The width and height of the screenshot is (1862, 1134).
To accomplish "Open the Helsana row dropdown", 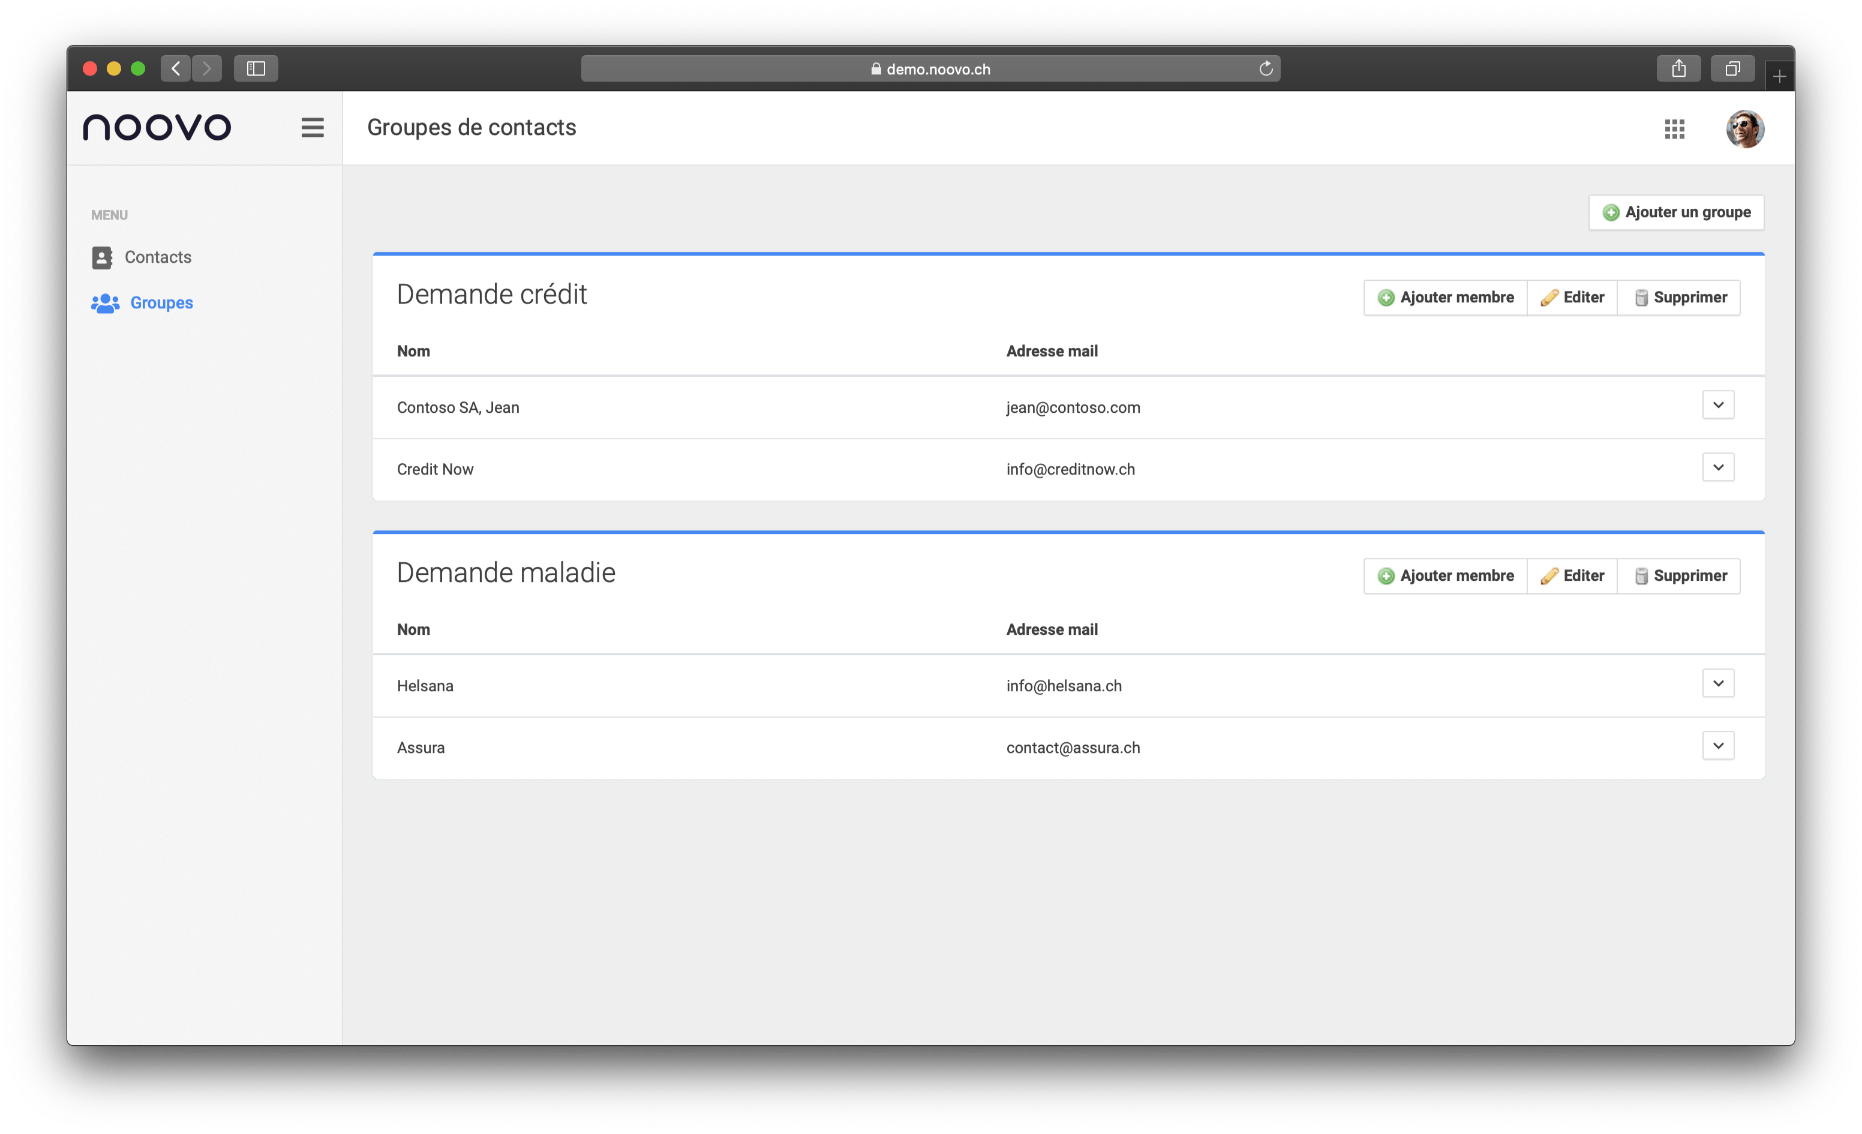I will point(1717,684).
